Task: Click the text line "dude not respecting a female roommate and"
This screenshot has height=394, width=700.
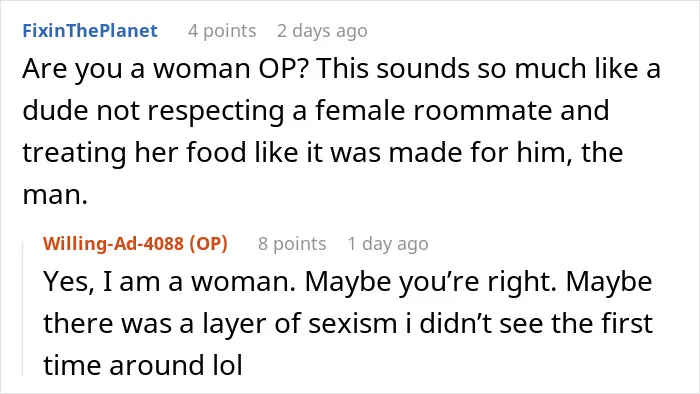Action: pyautogui.click(x=316, y=111)
